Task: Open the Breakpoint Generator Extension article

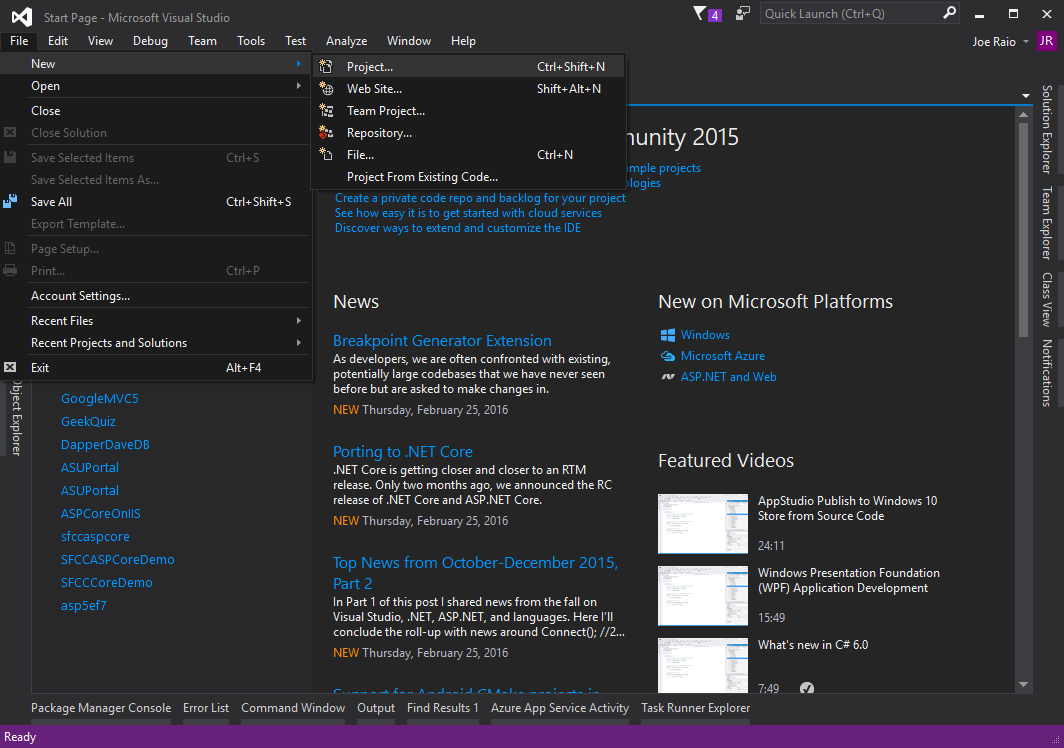Action: 442,340
